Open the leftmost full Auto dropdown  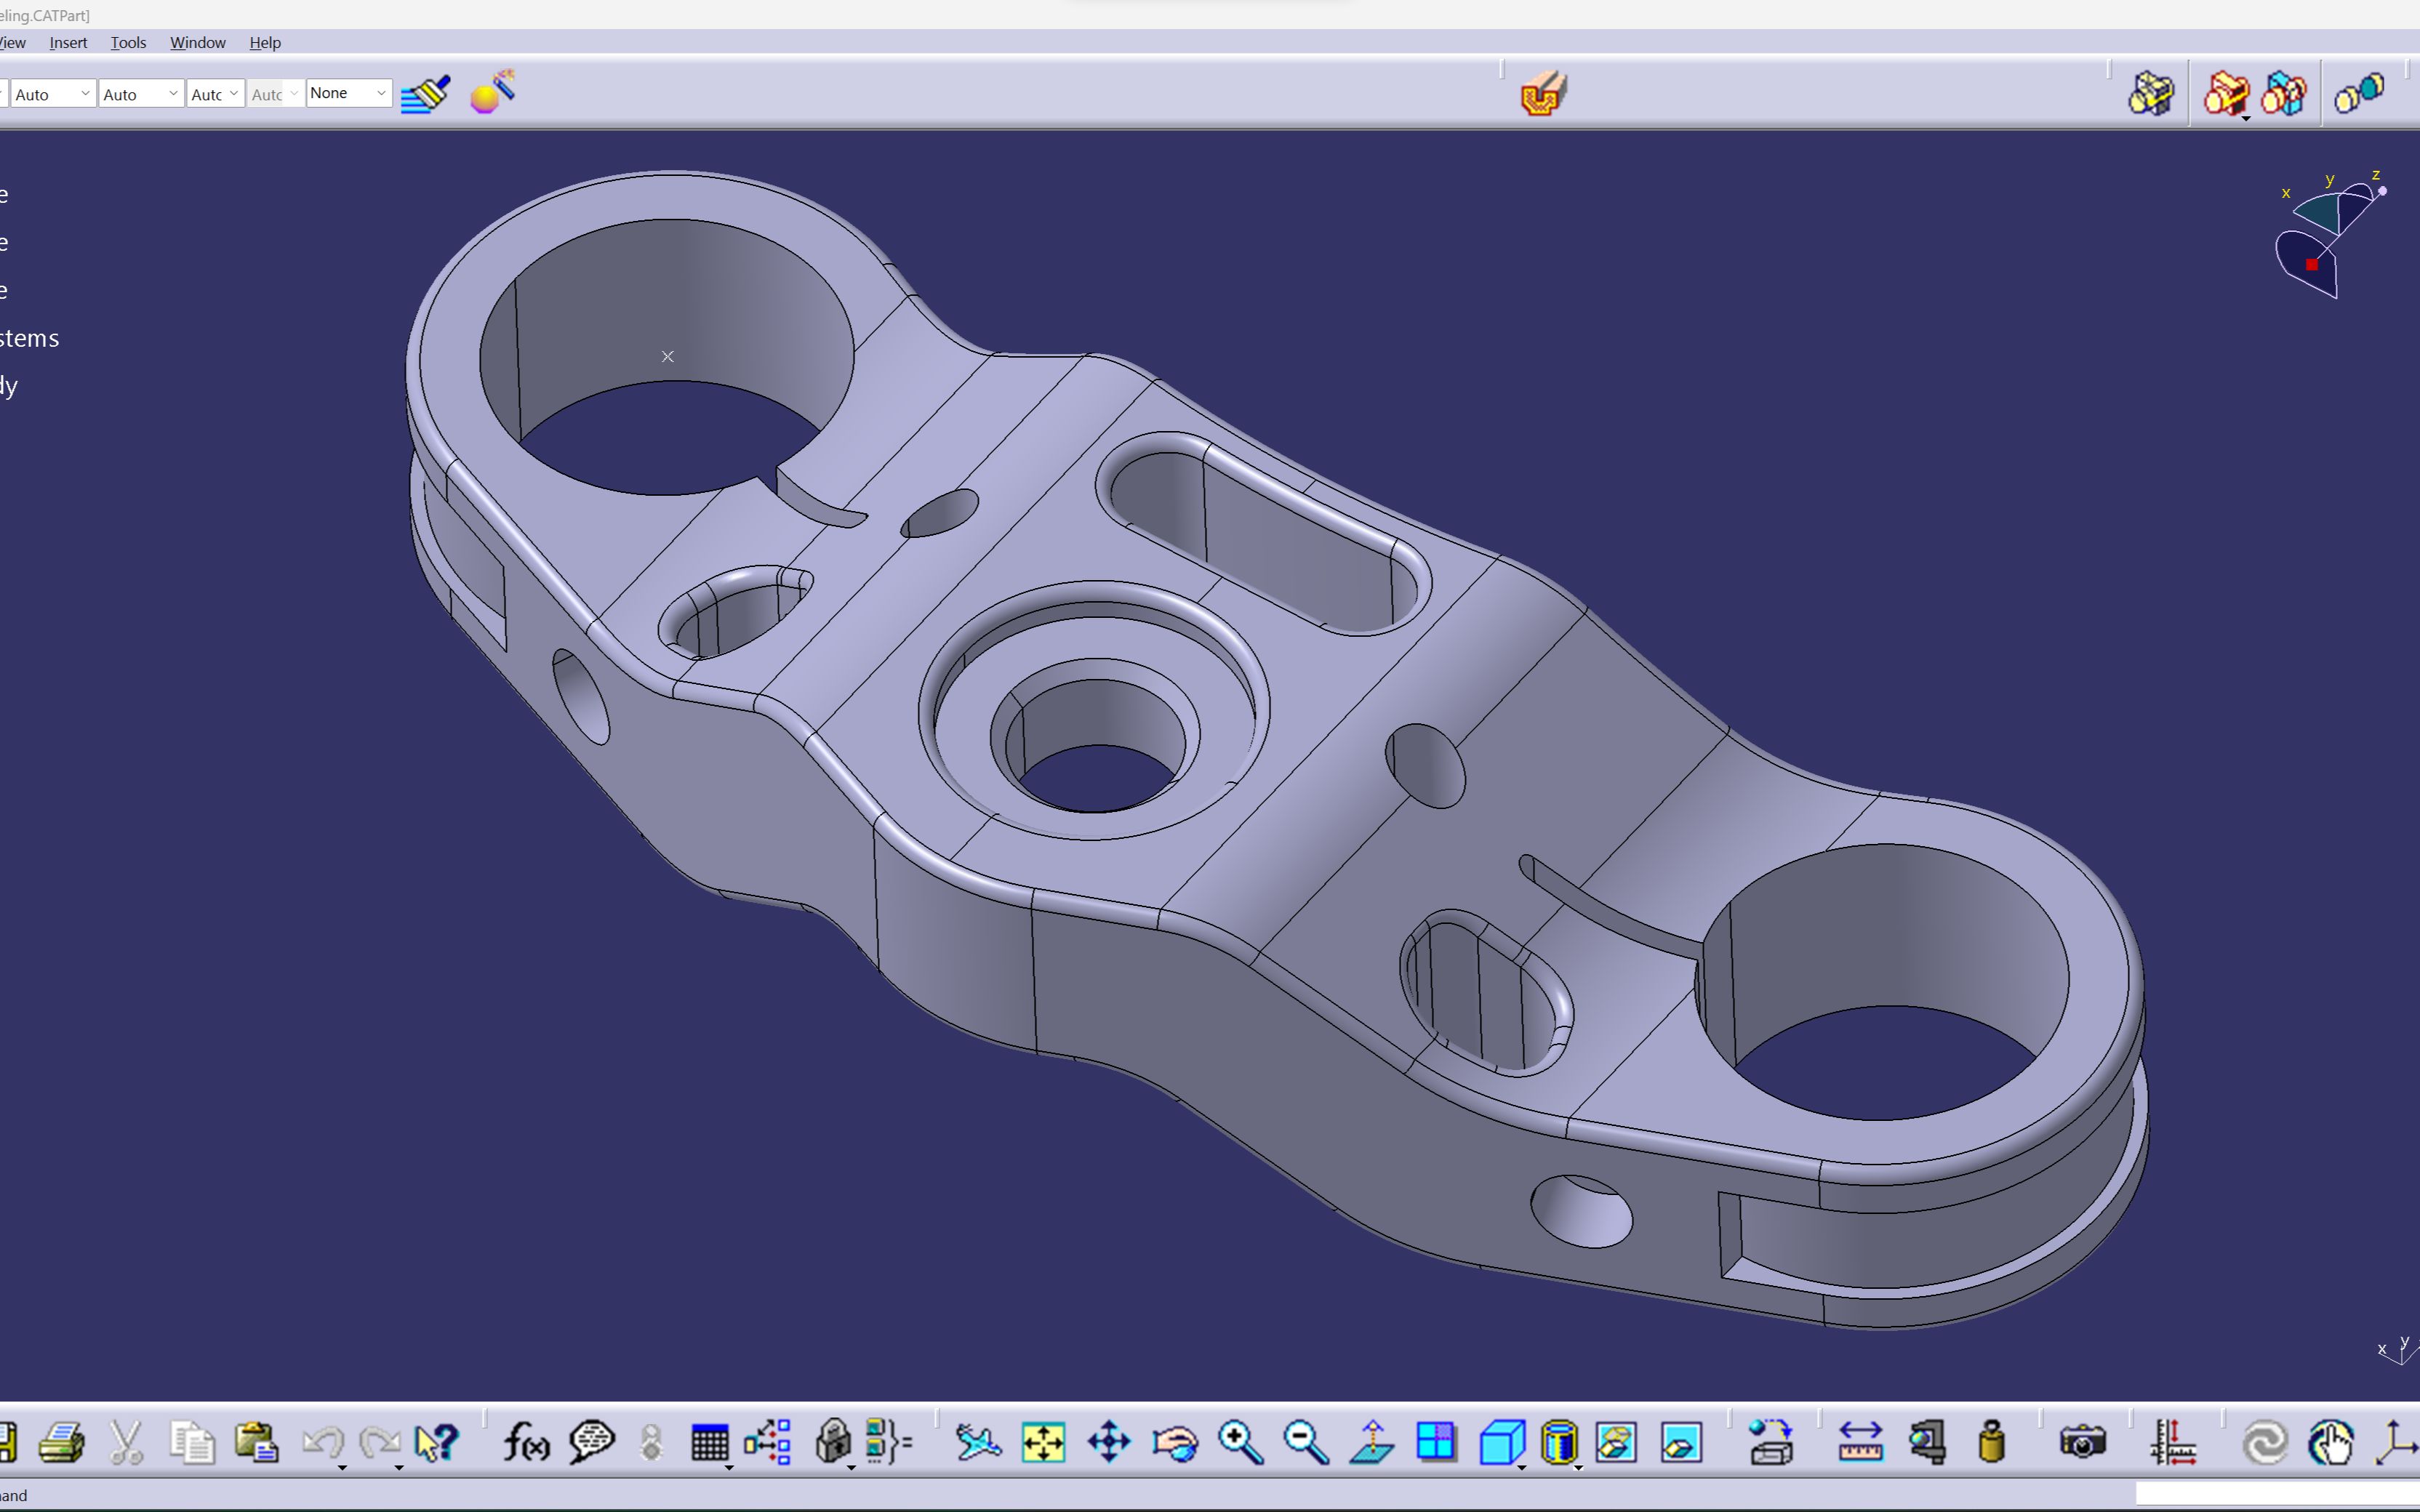pos(54,94)
